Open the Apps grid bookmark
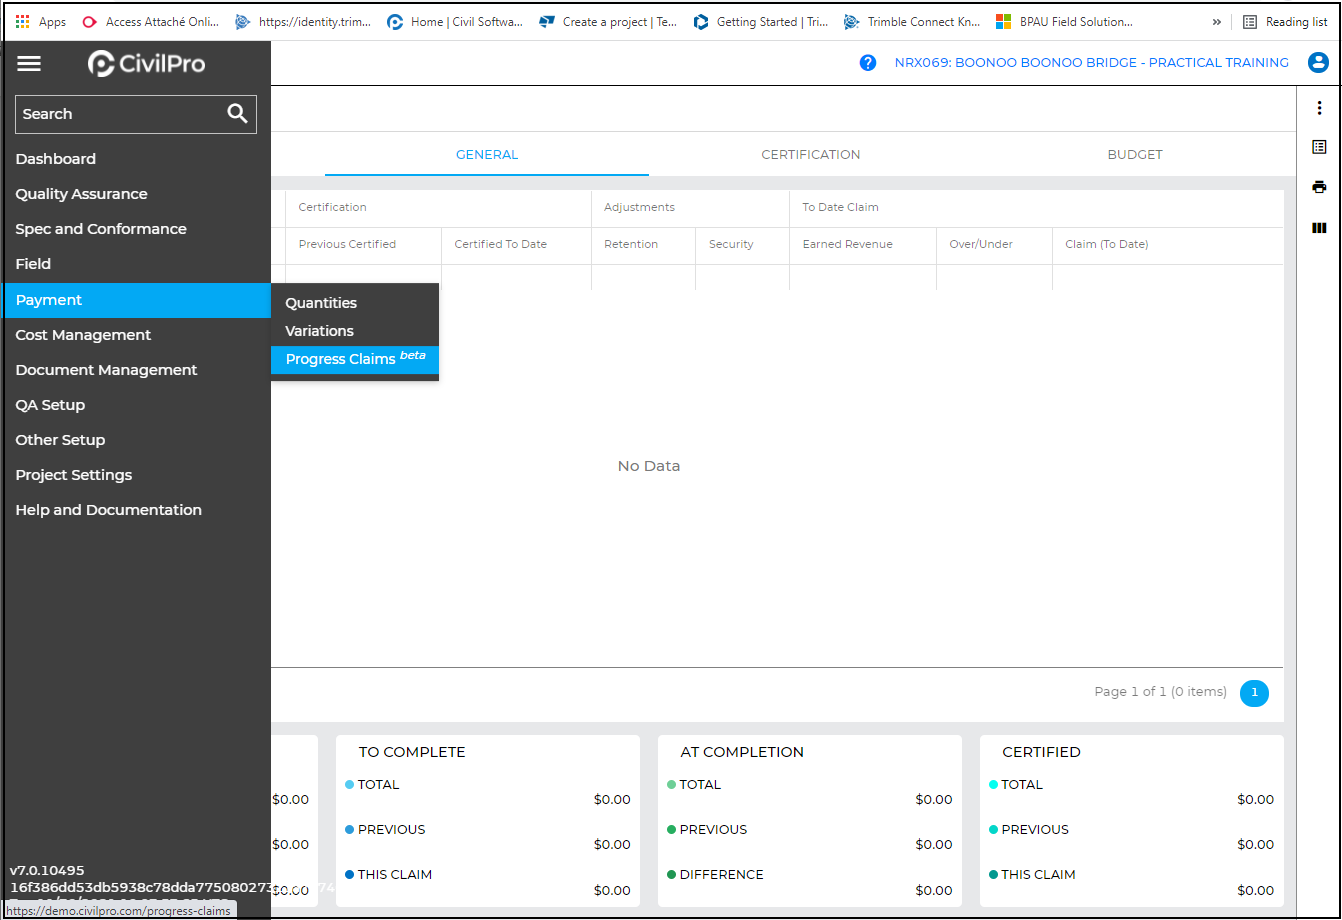 tap(41, 22)
